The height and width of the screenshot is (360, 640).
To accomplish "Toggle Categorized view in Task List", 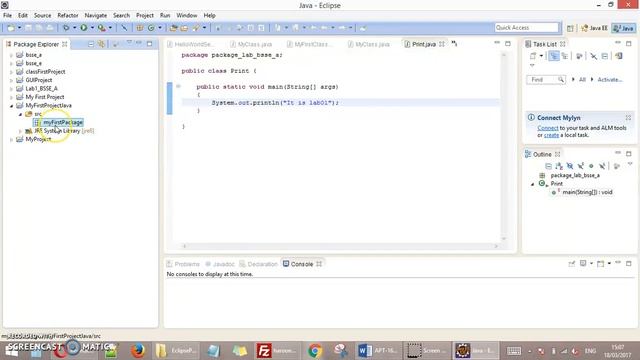I will pyautogui.click(x=553, y=56).
